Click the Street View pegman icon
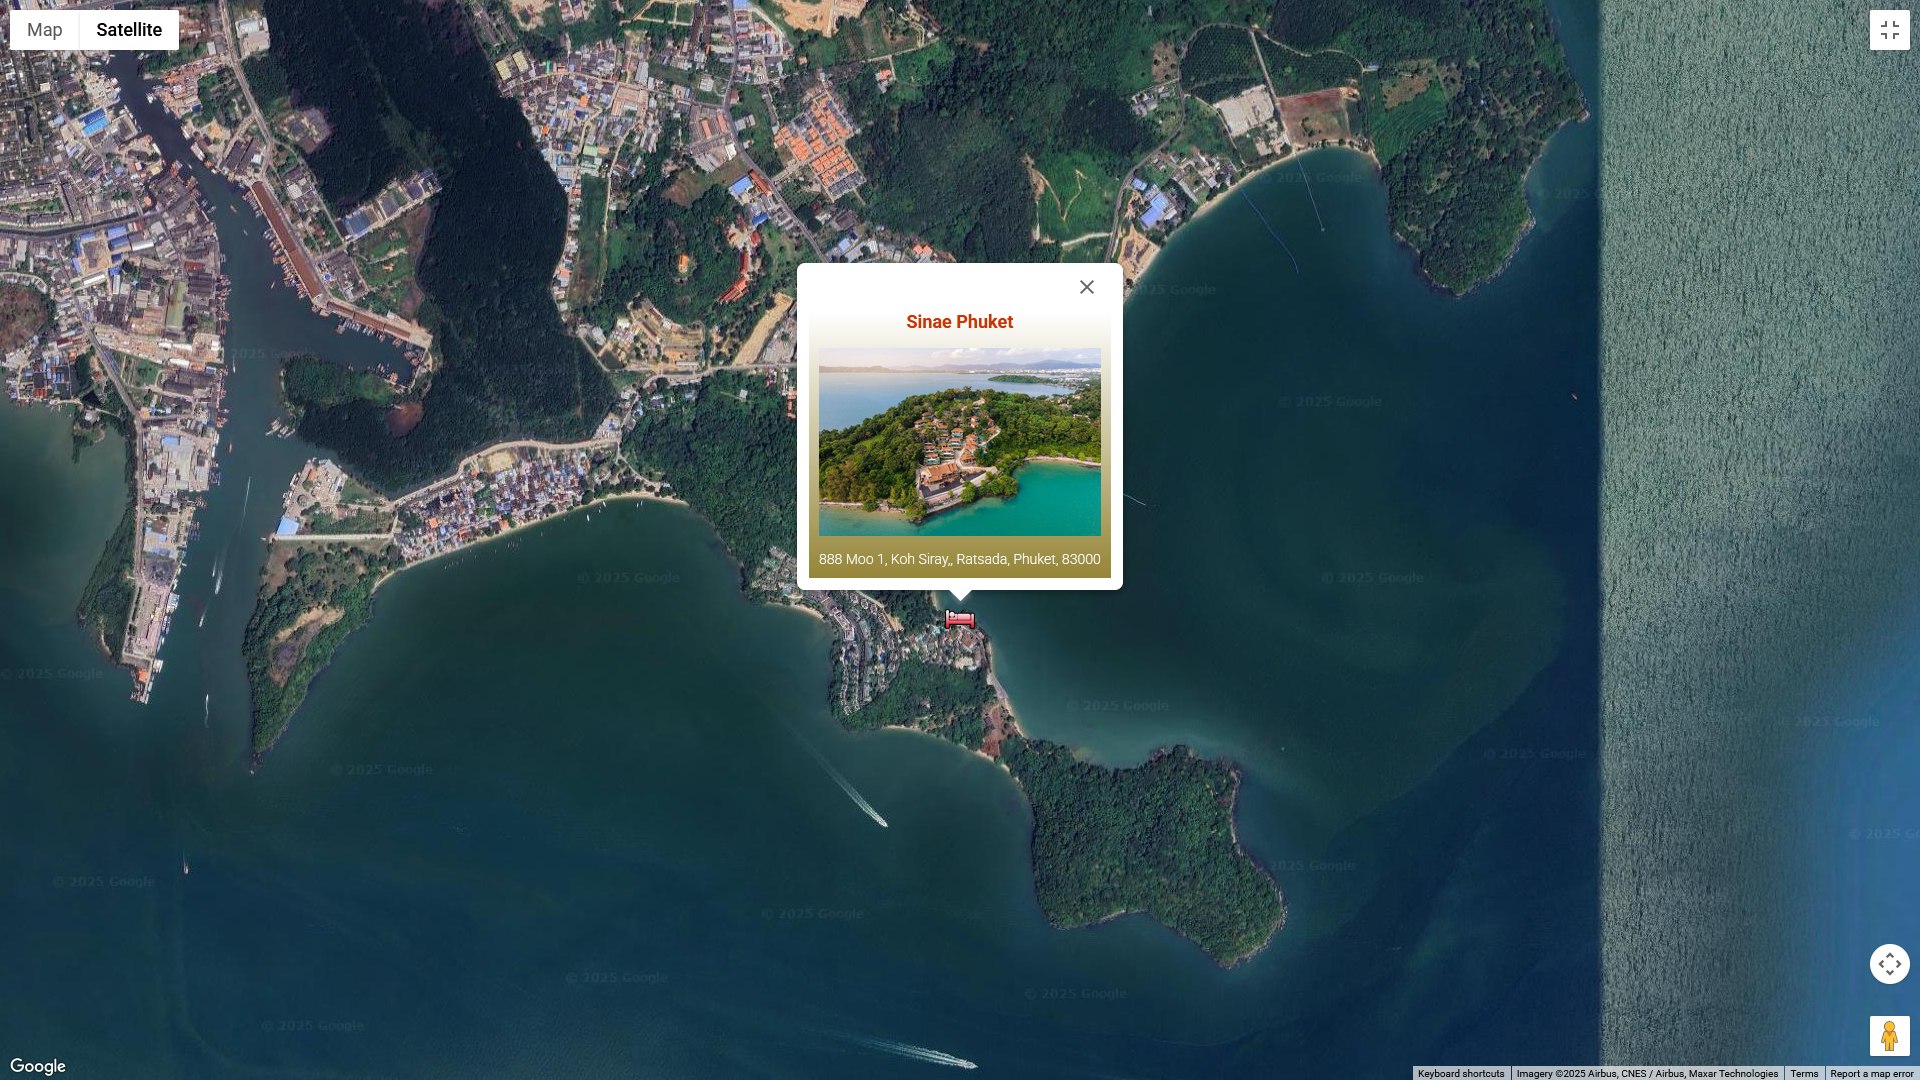This screenshot has width=1920, height=1080. 1889,1036
